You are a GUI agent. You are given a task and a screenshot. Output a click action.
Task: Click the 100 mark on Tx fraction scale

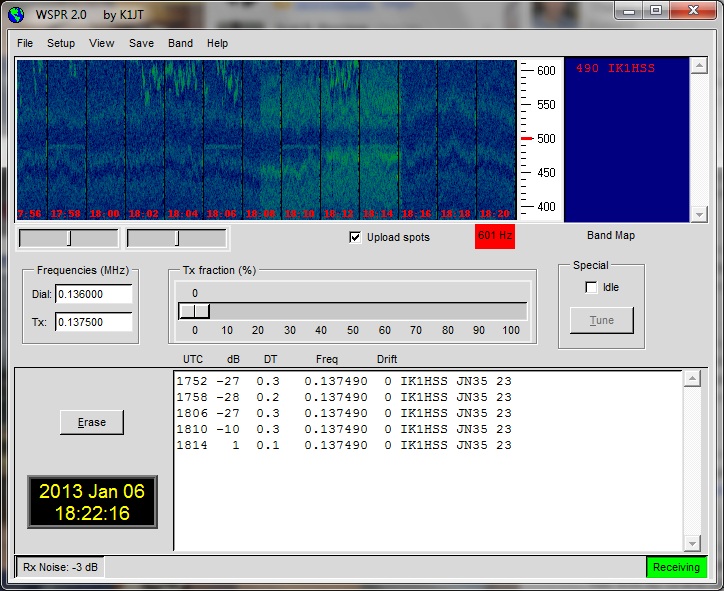[511, 330]
